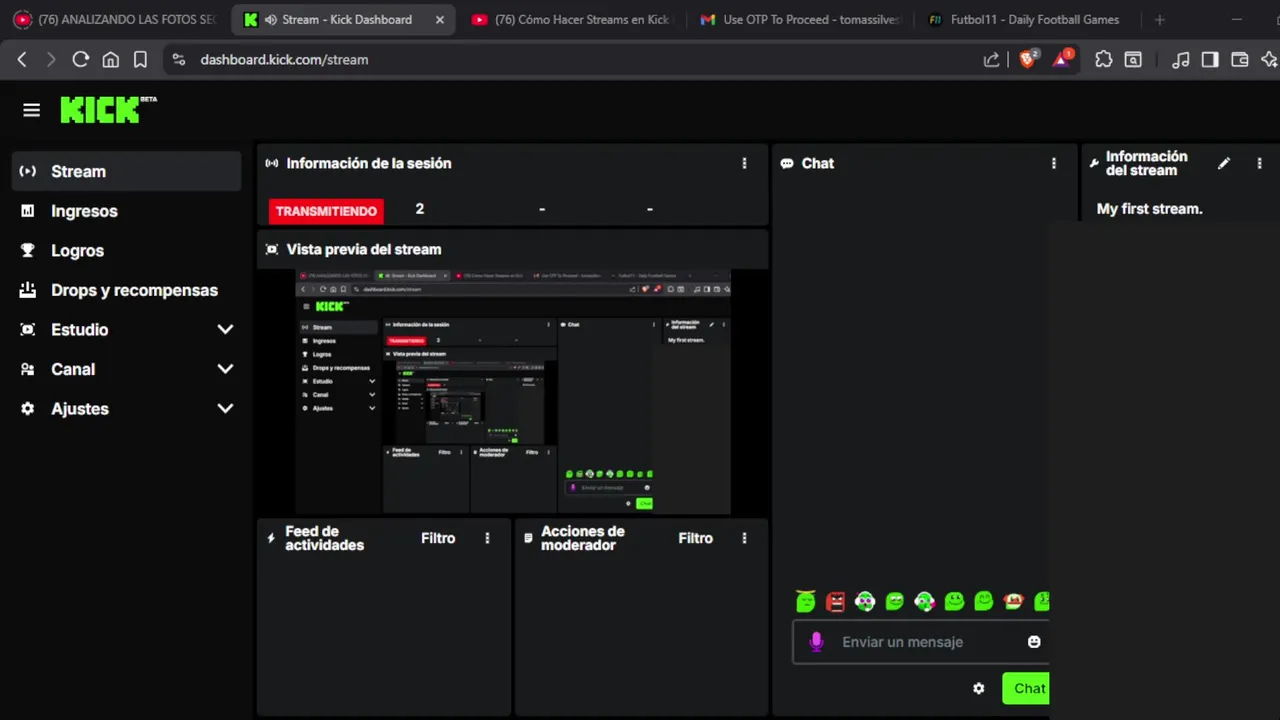1280x720 pixels.
Task: Open Brave Wallet icon
Action: (1240, 60)
